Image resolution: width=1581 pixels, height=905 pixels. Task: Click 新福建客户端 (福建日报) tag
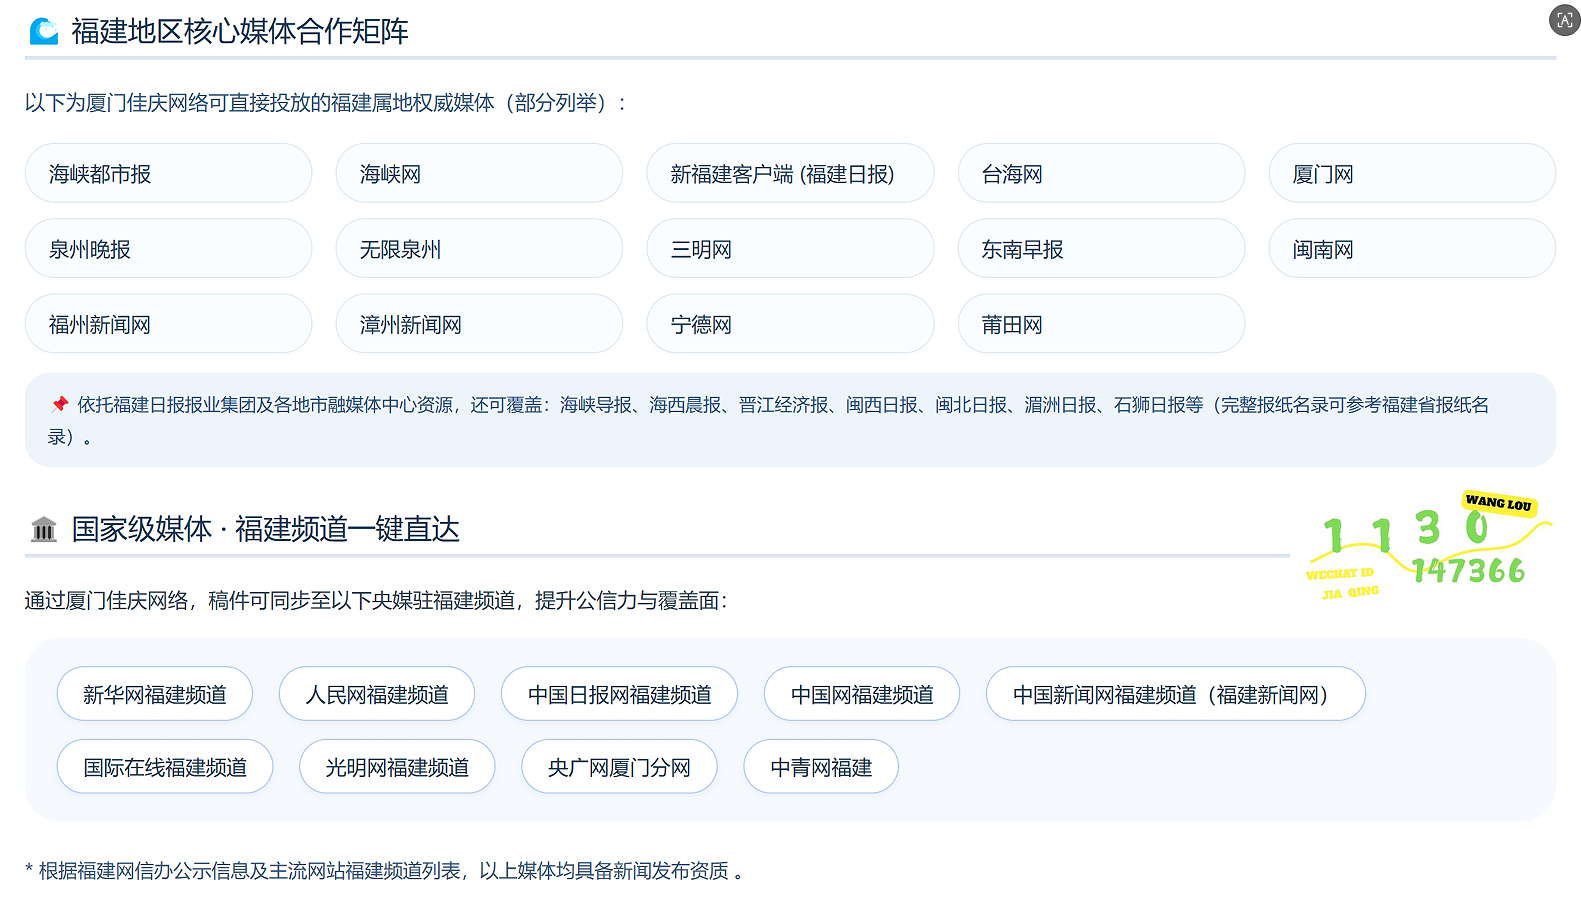[x=790, y=174]
